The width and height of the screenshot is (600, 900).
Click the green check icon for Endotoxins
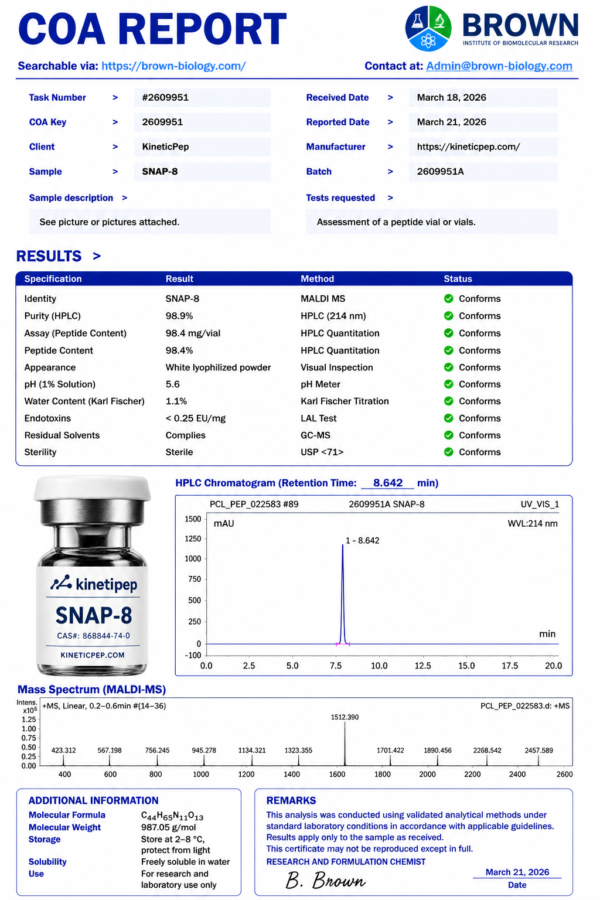point(448,418)
